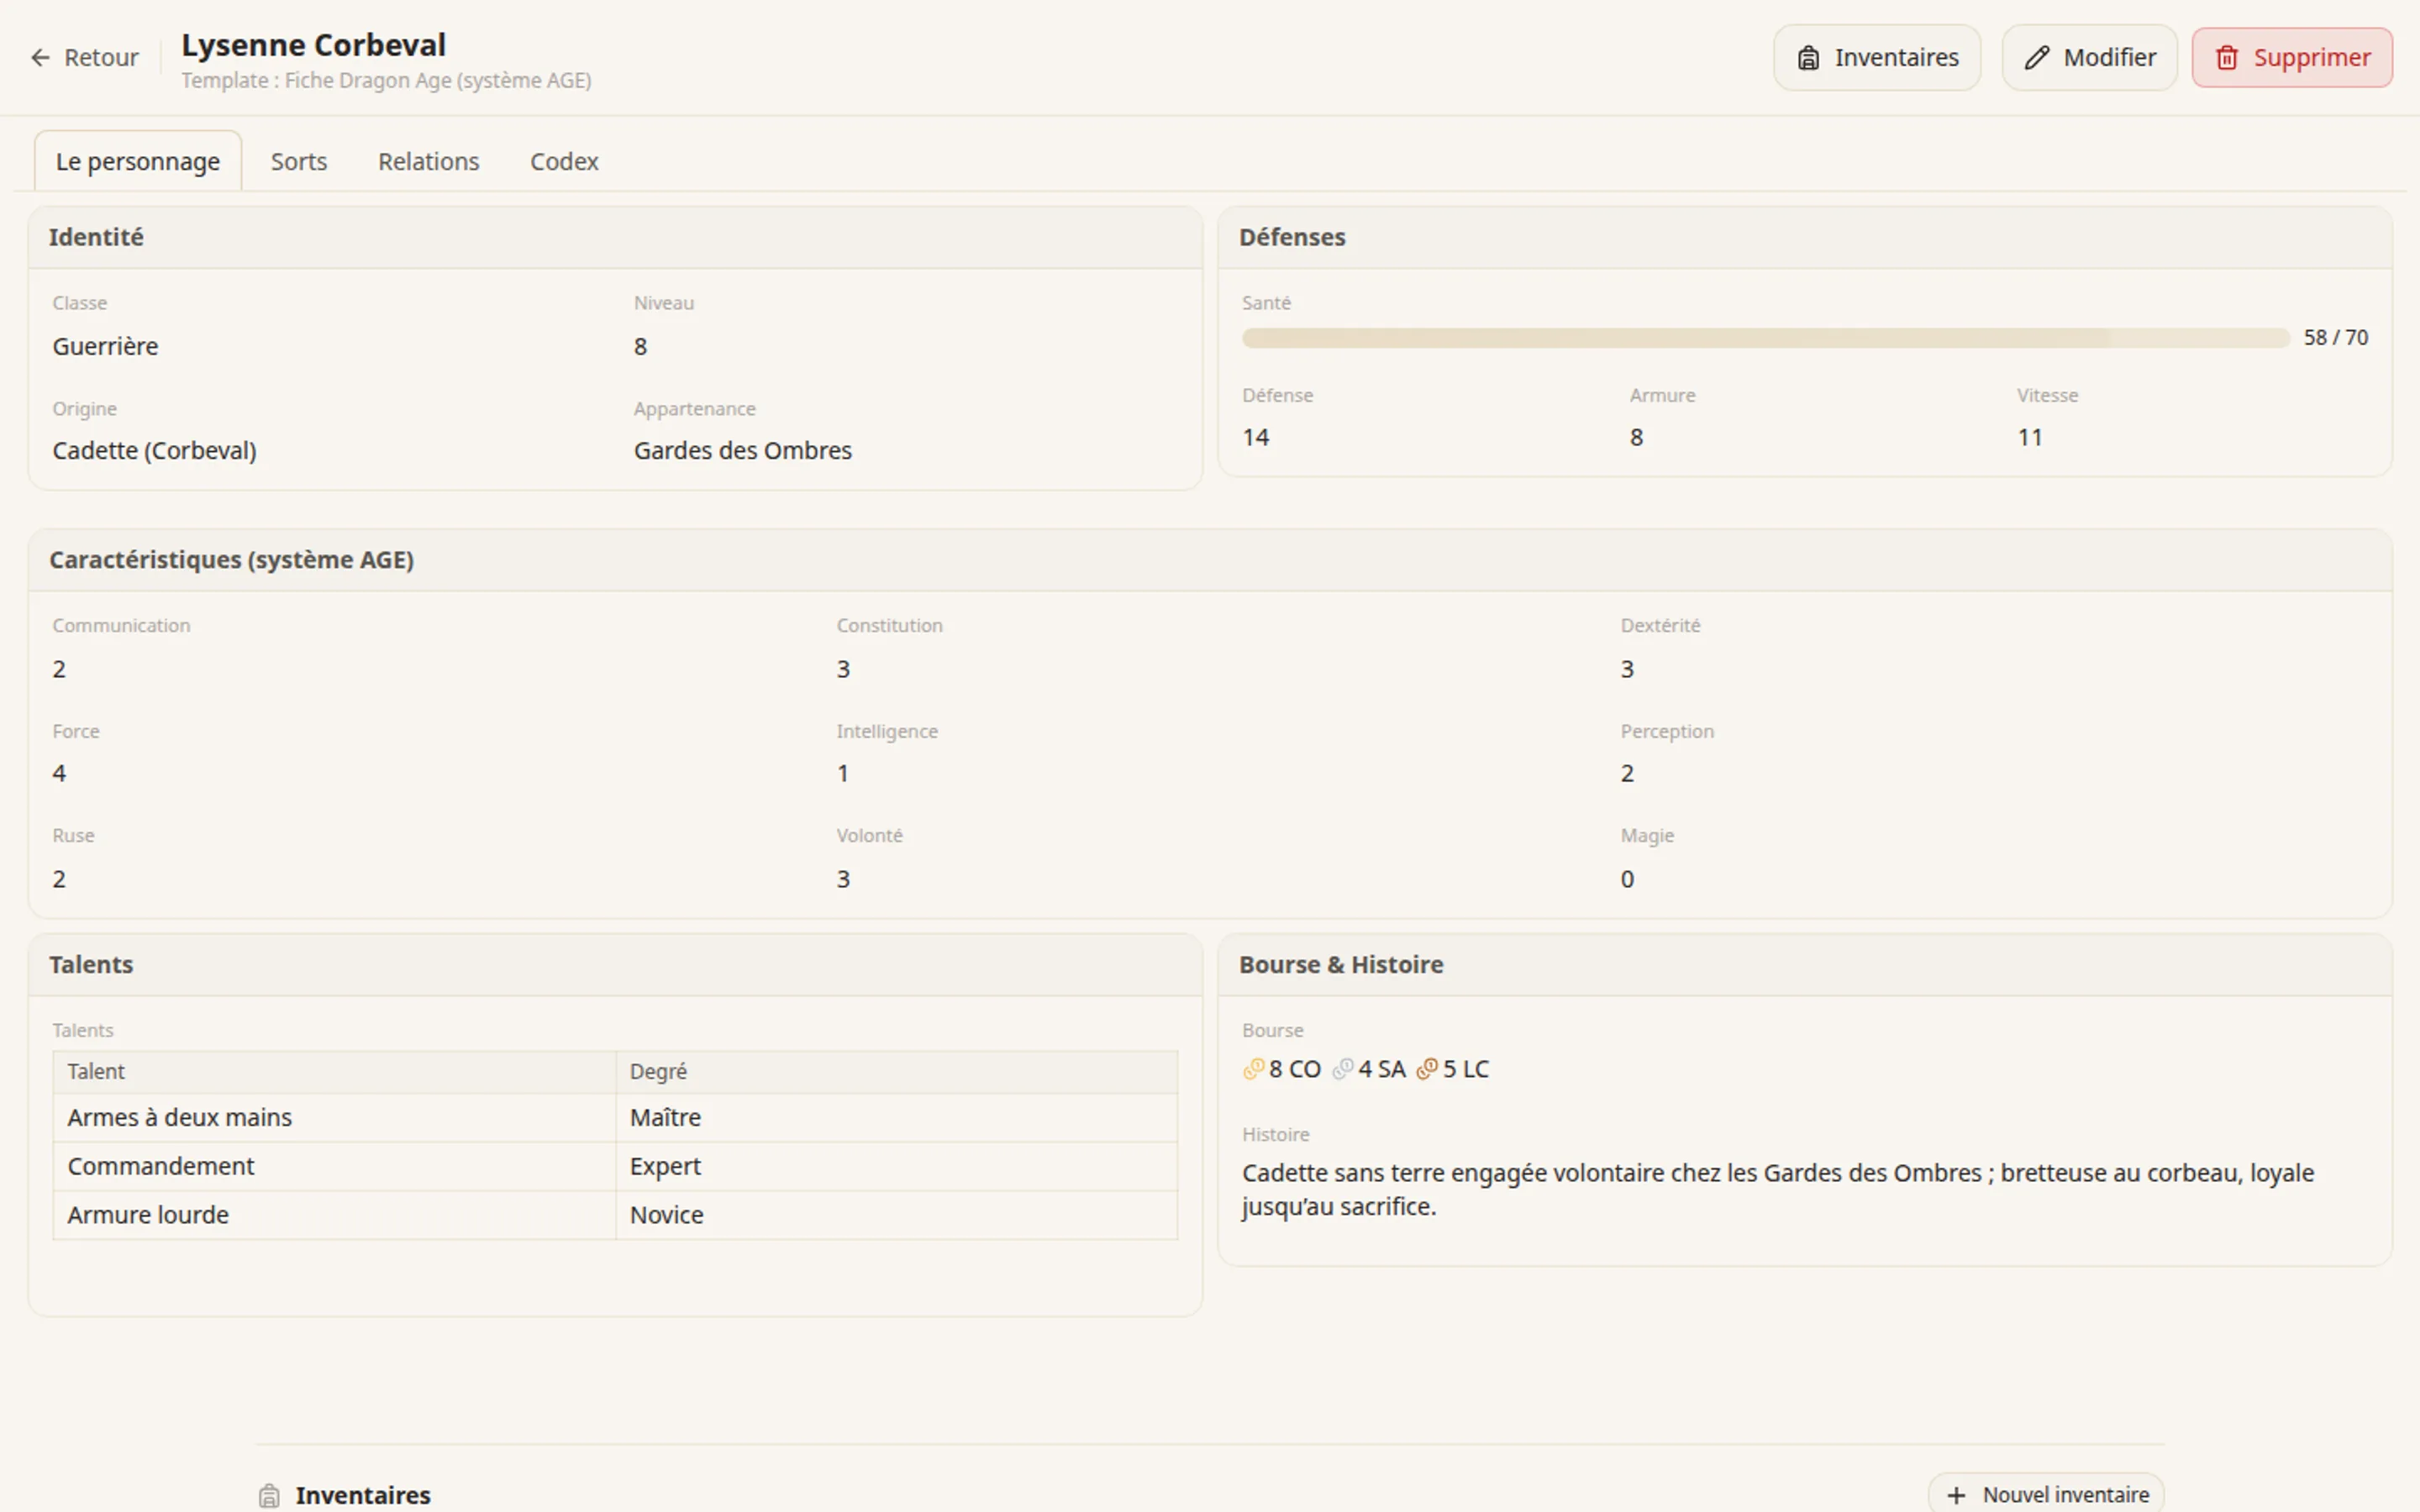Switch to the Sorts tab
Screen dimensions: 2420x1512
299,162
